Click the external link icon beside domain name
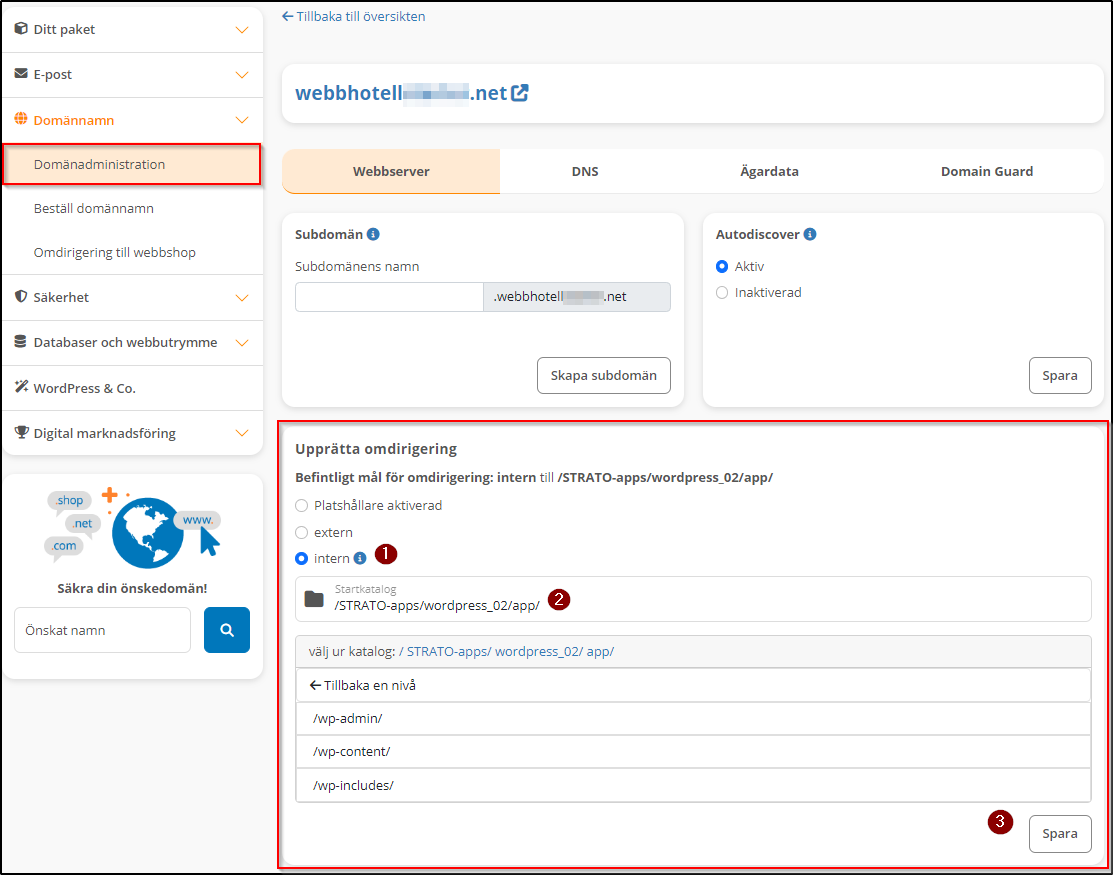 tap(519, 93)
